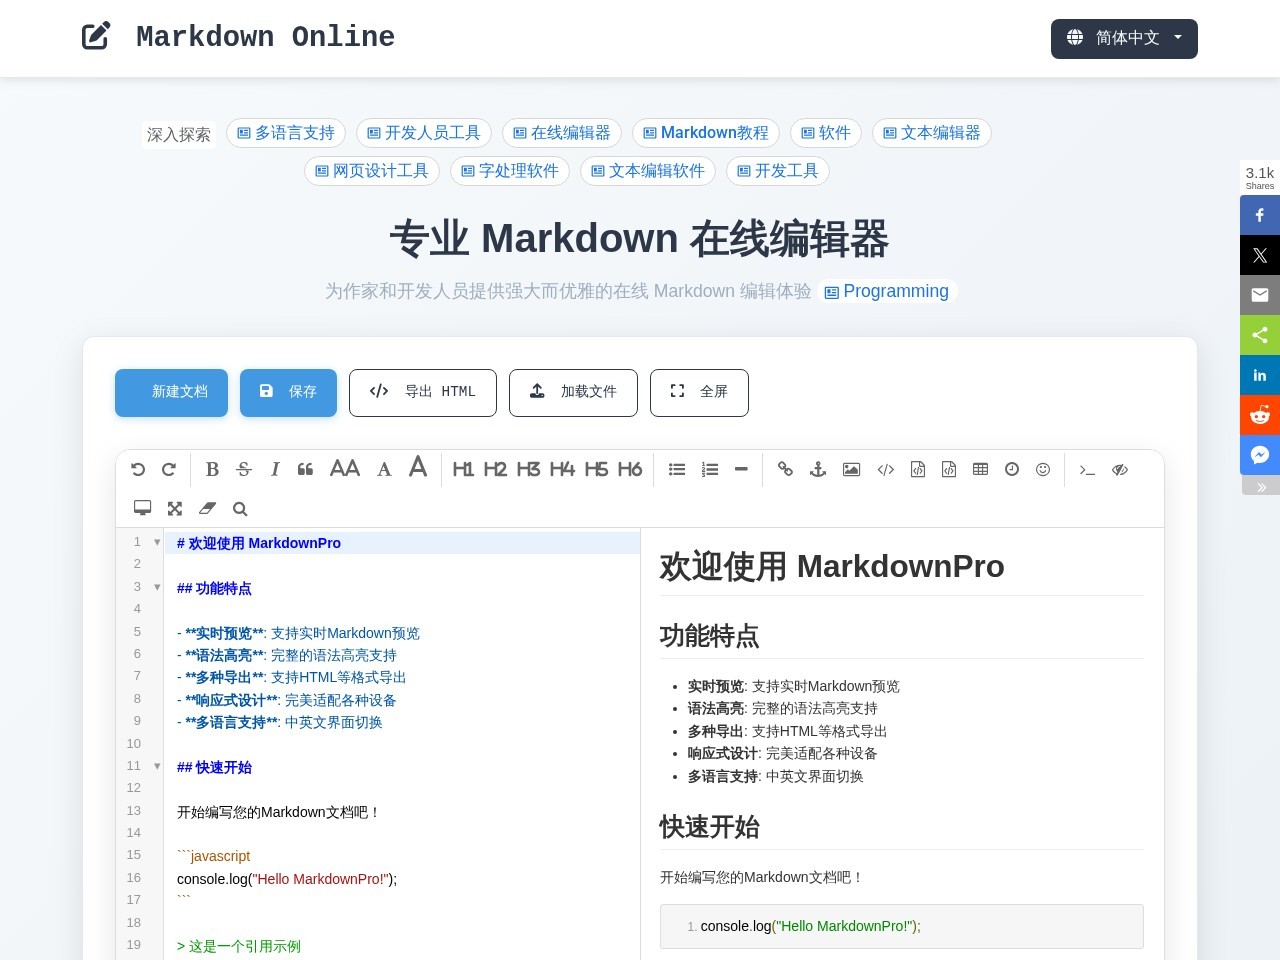The image size is (1280, 960).
Task: Insert inline code
Action: coord(886,469)
